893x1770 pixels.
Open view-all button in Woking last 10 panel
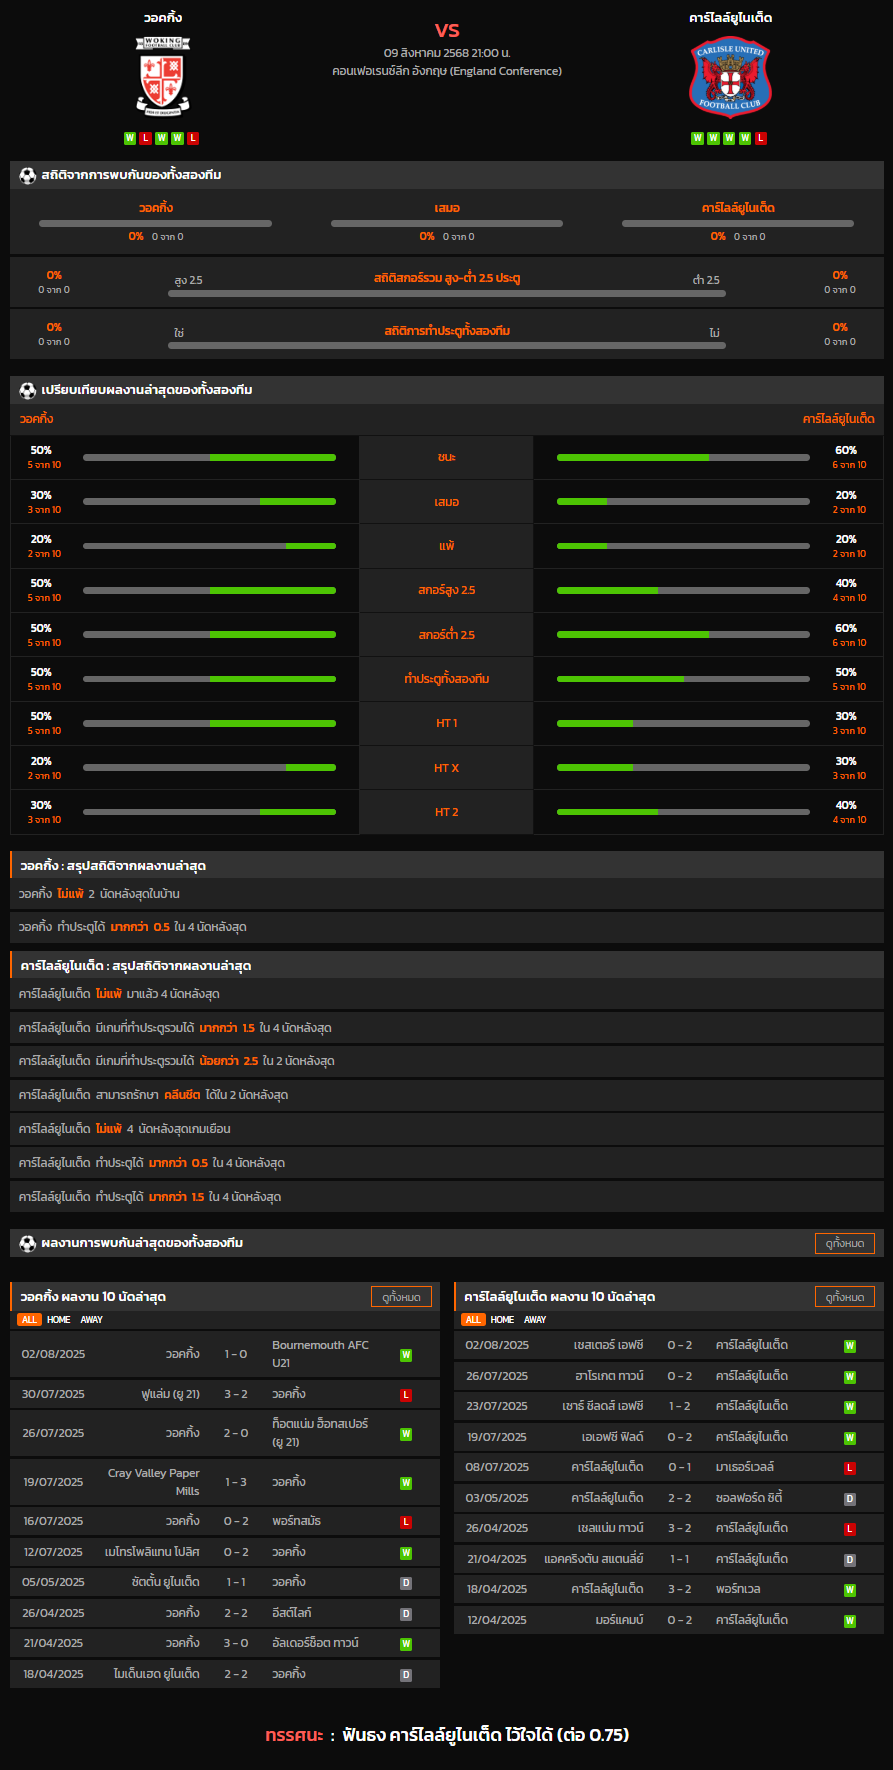point(401,1297)
